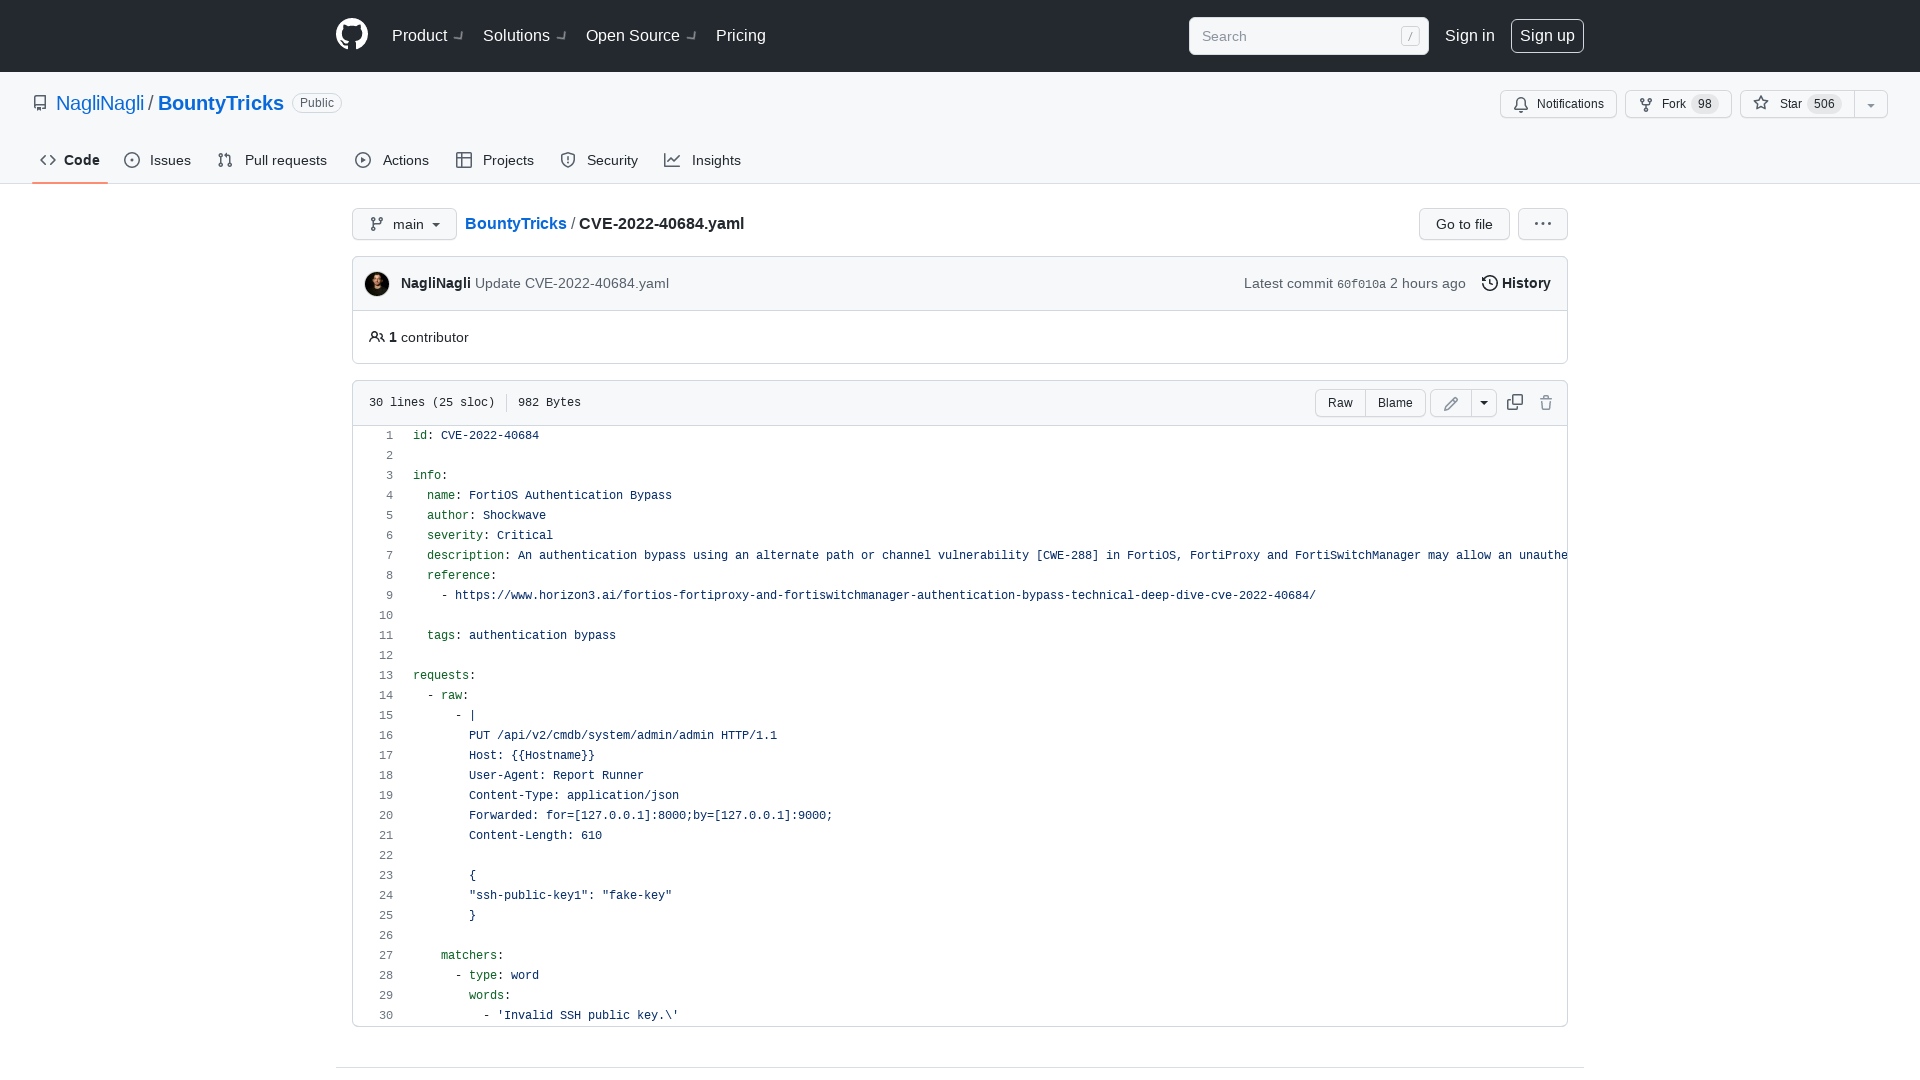Delete the file using the trash icon
Image resolution: width=1920 pixels, height=1080 pixels.
pyautogui.click(x=1546, y=402)
